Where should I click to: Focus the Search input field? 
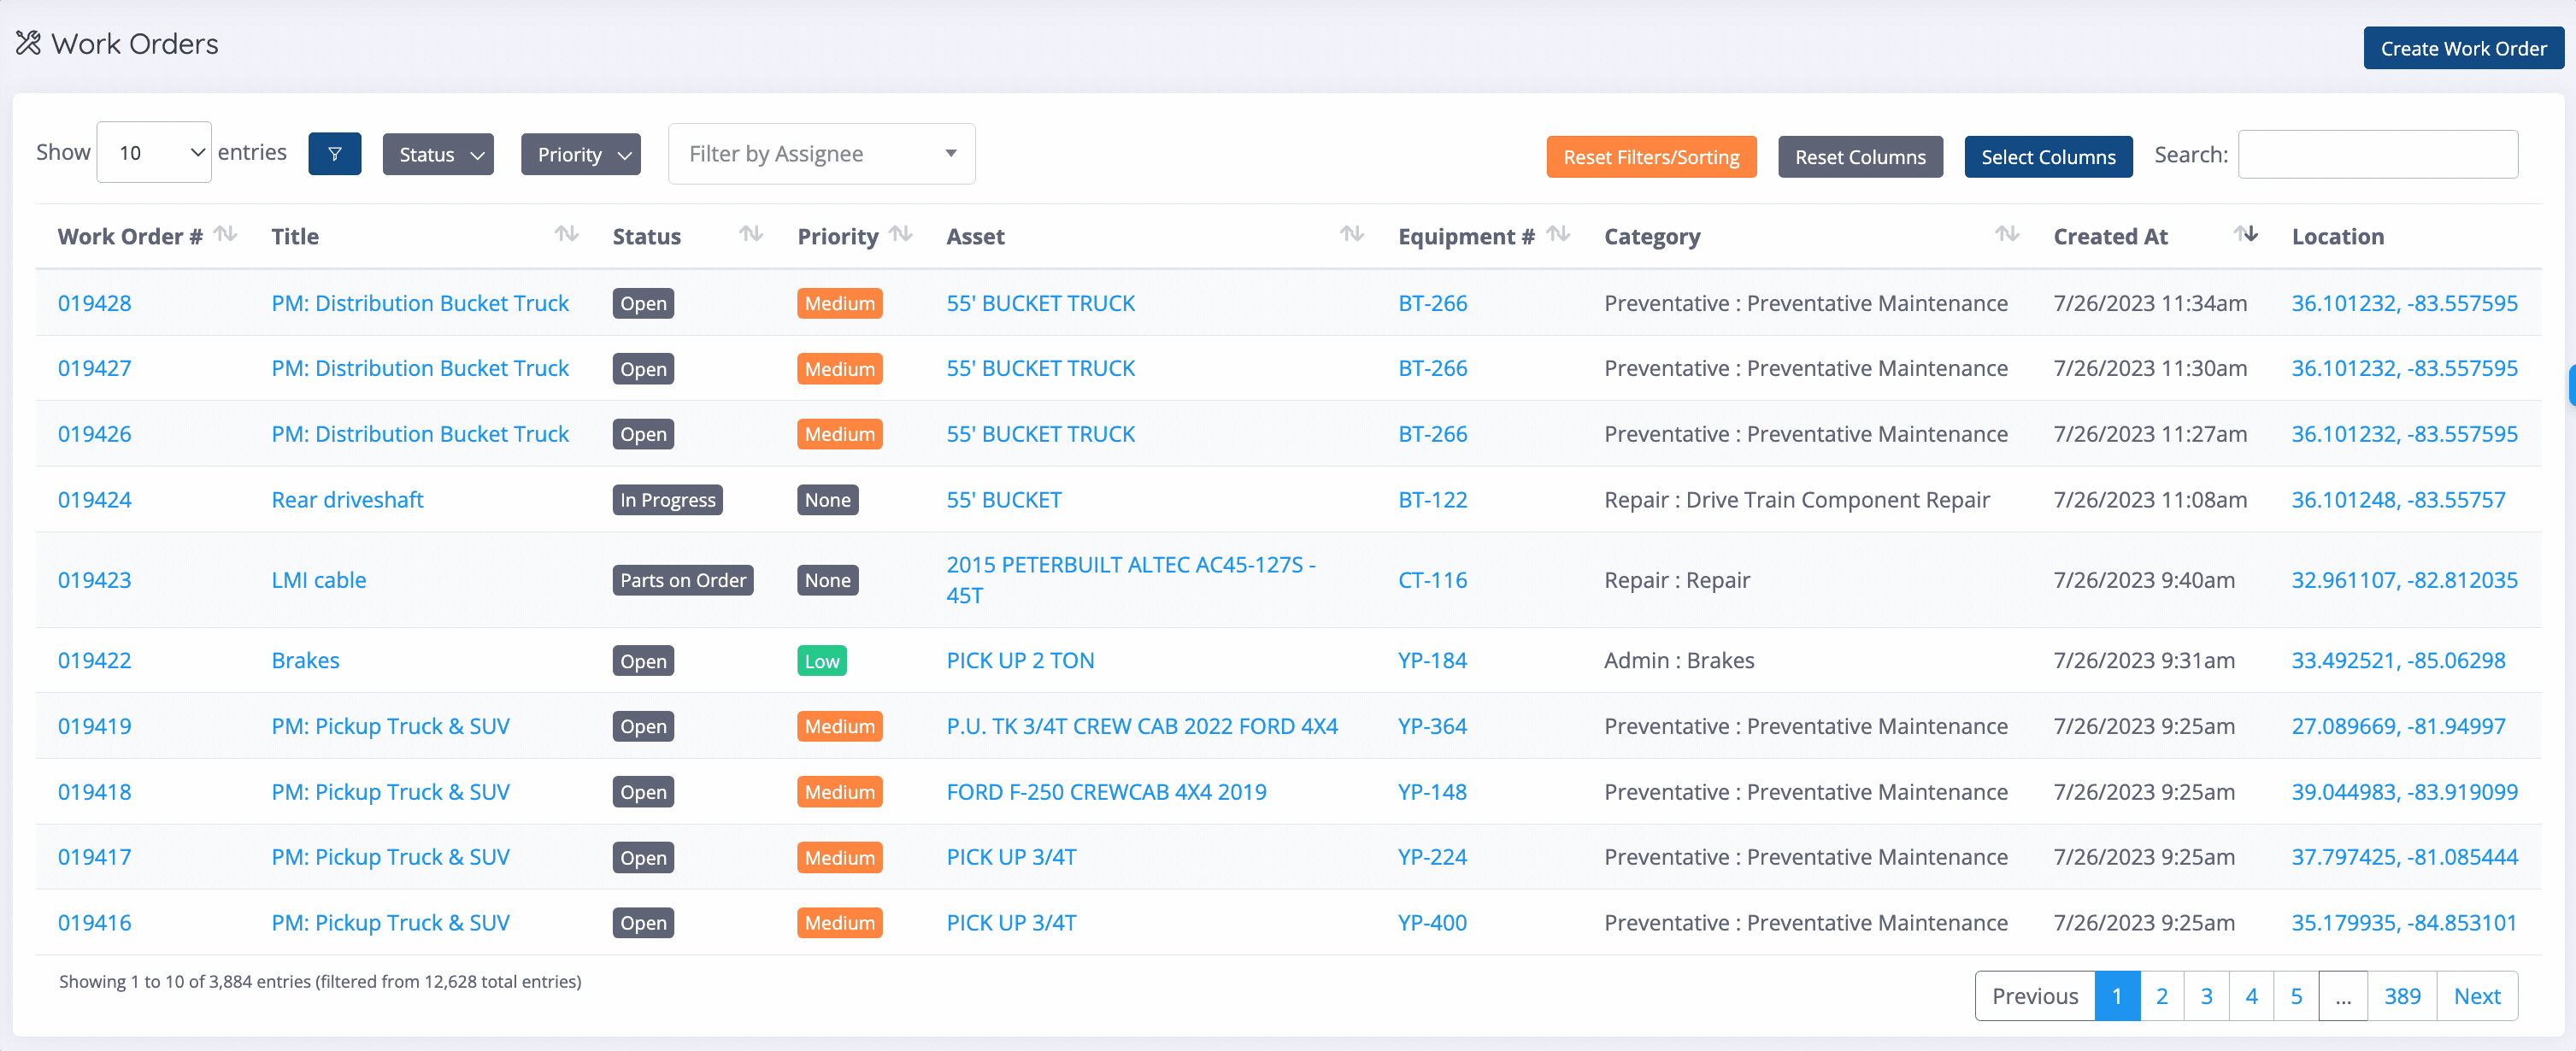tap(2378, 155)
